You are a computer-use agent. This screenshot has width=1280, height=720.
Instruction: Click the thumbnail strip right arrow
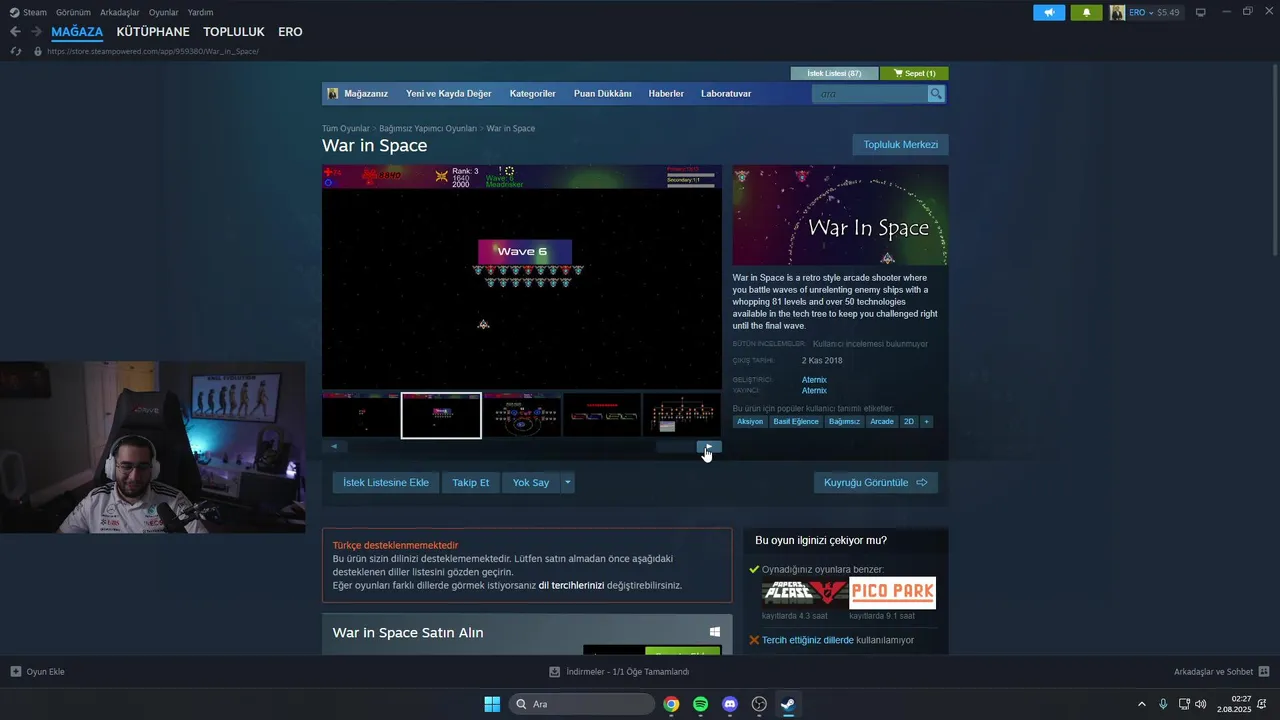pos(709,447)
